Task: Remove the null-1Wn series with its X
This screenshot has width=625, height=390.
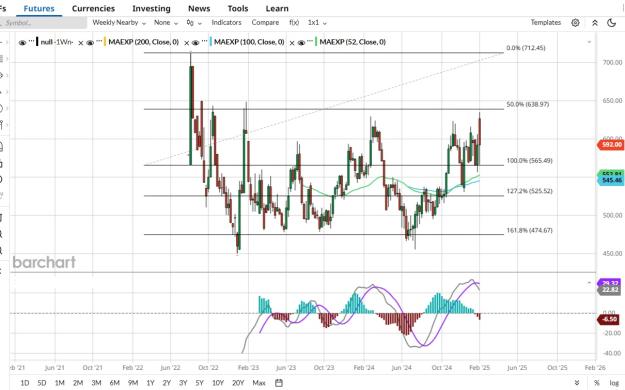Action: (x=81, y=43)
